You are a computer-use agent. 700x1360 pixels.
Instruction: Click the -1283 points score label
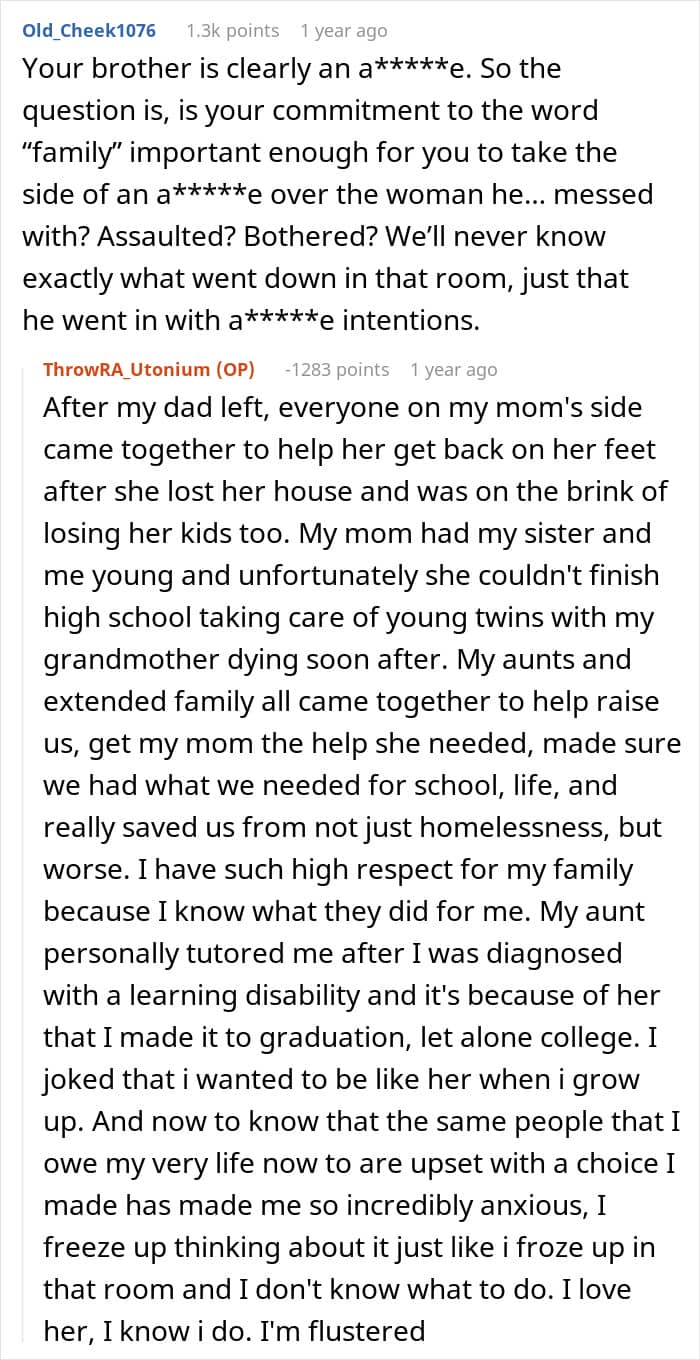click(337, 369)
